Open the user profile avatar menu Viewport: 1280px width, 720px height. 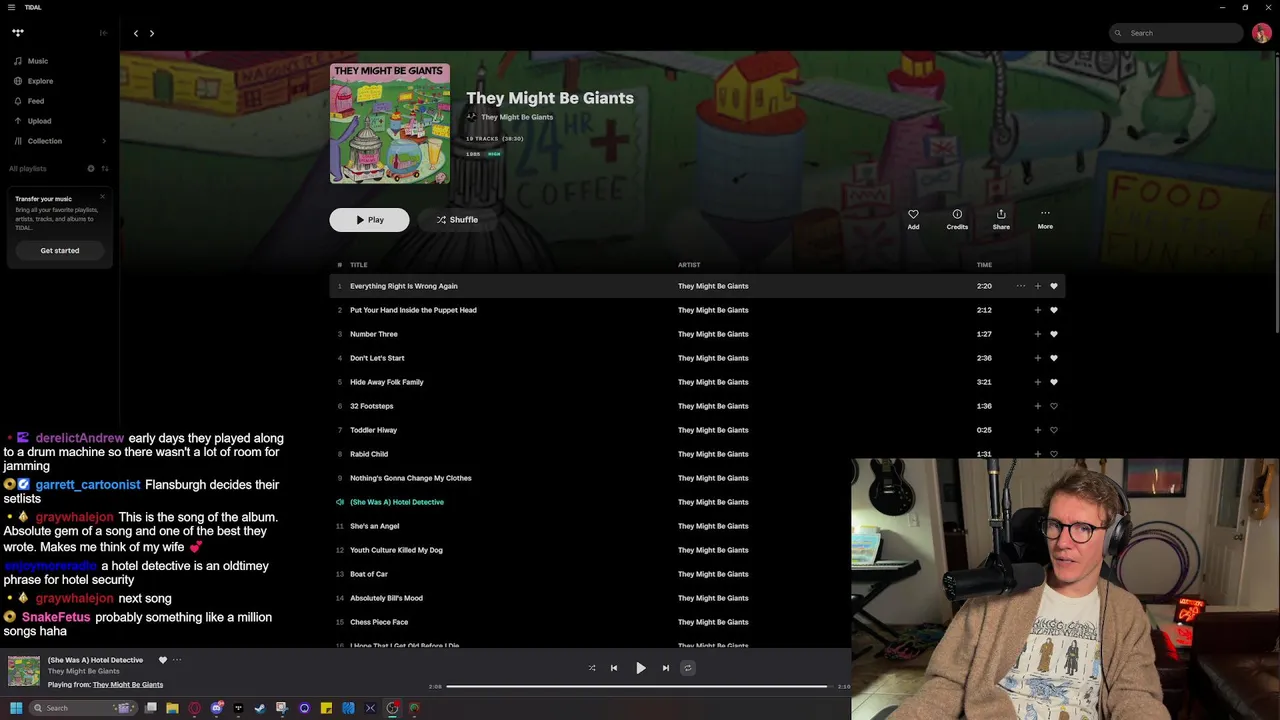(1262, 33)
